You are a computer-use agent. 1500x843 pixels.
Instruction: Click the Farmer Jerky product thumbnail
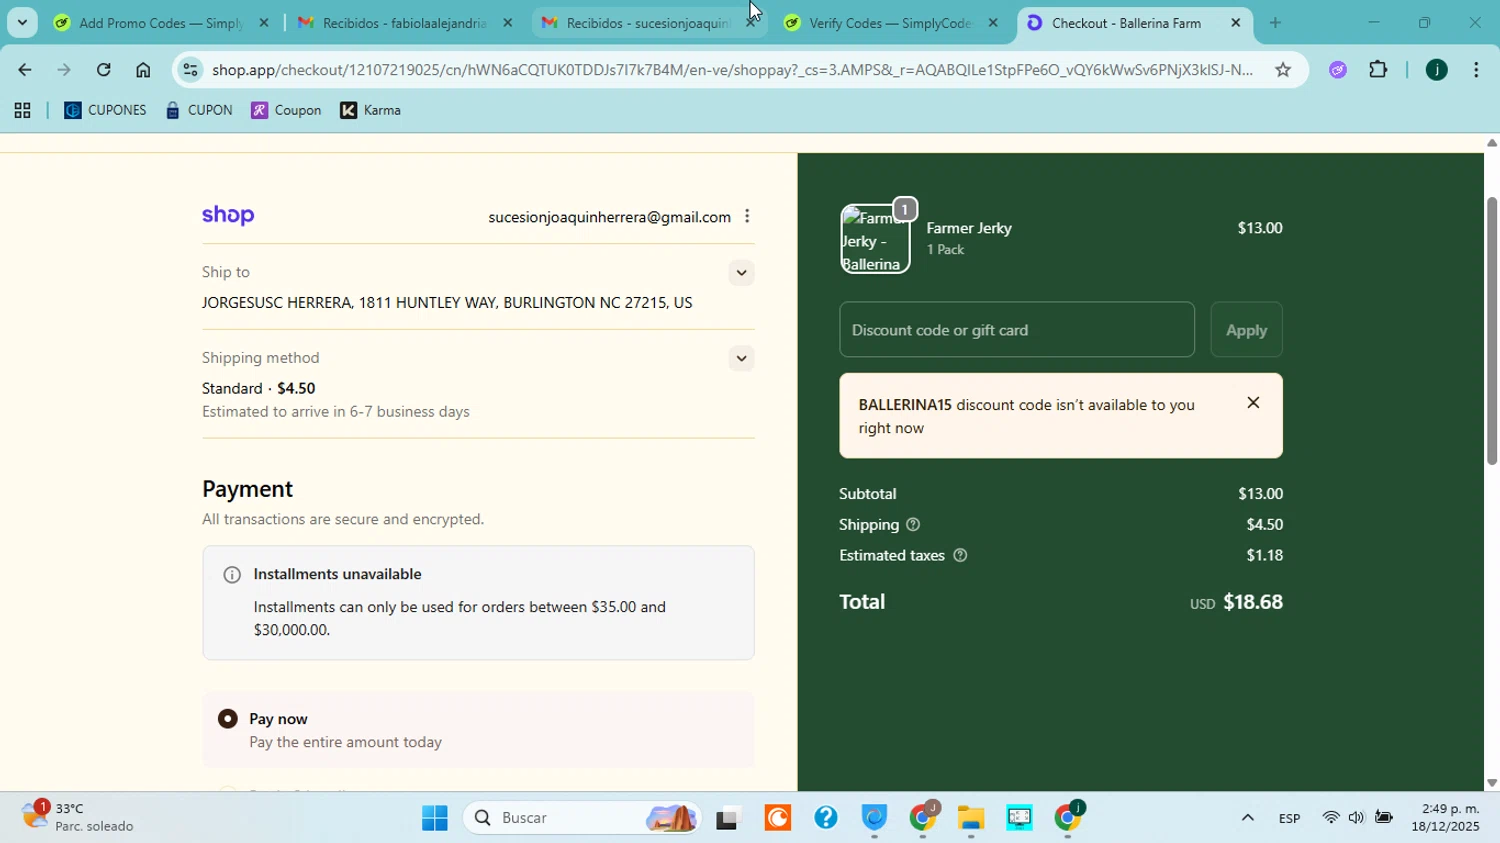tap(875, 239)
